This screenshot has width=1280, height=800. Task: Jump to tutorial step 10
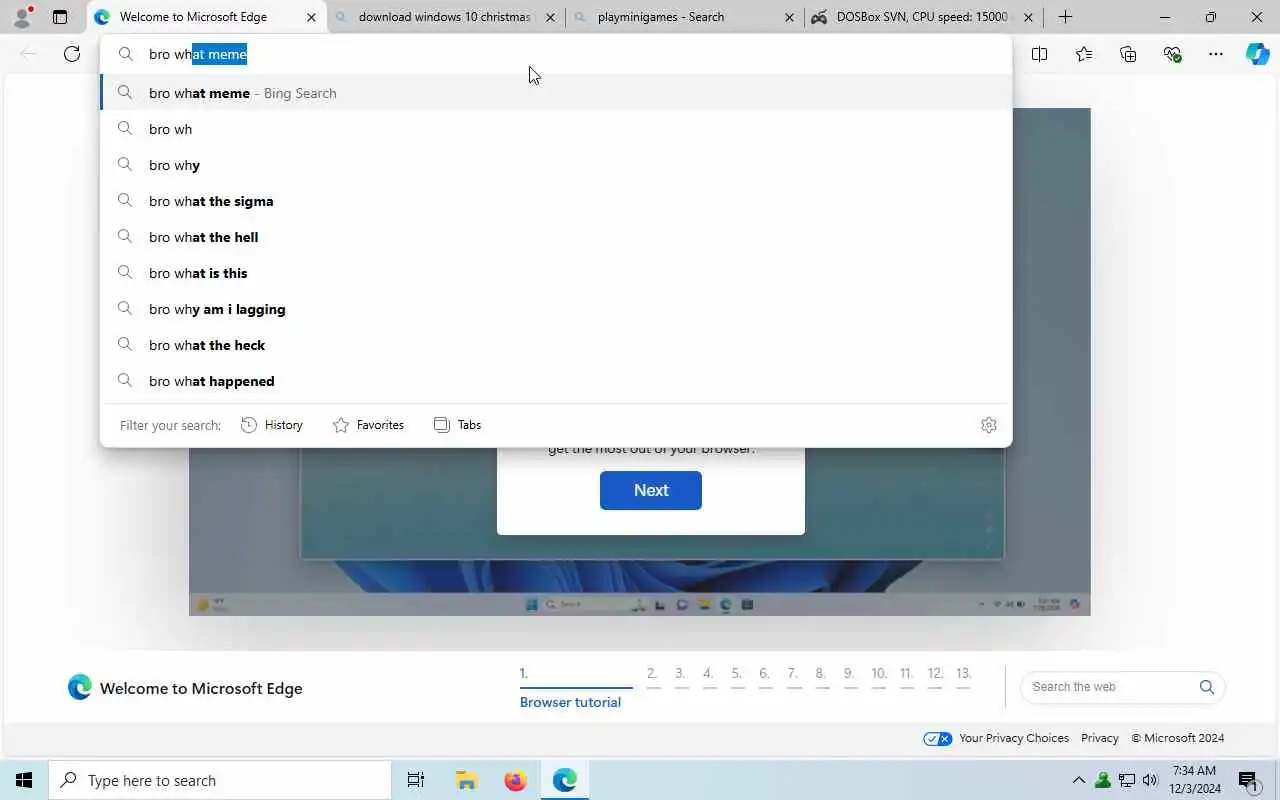[879, 677]
